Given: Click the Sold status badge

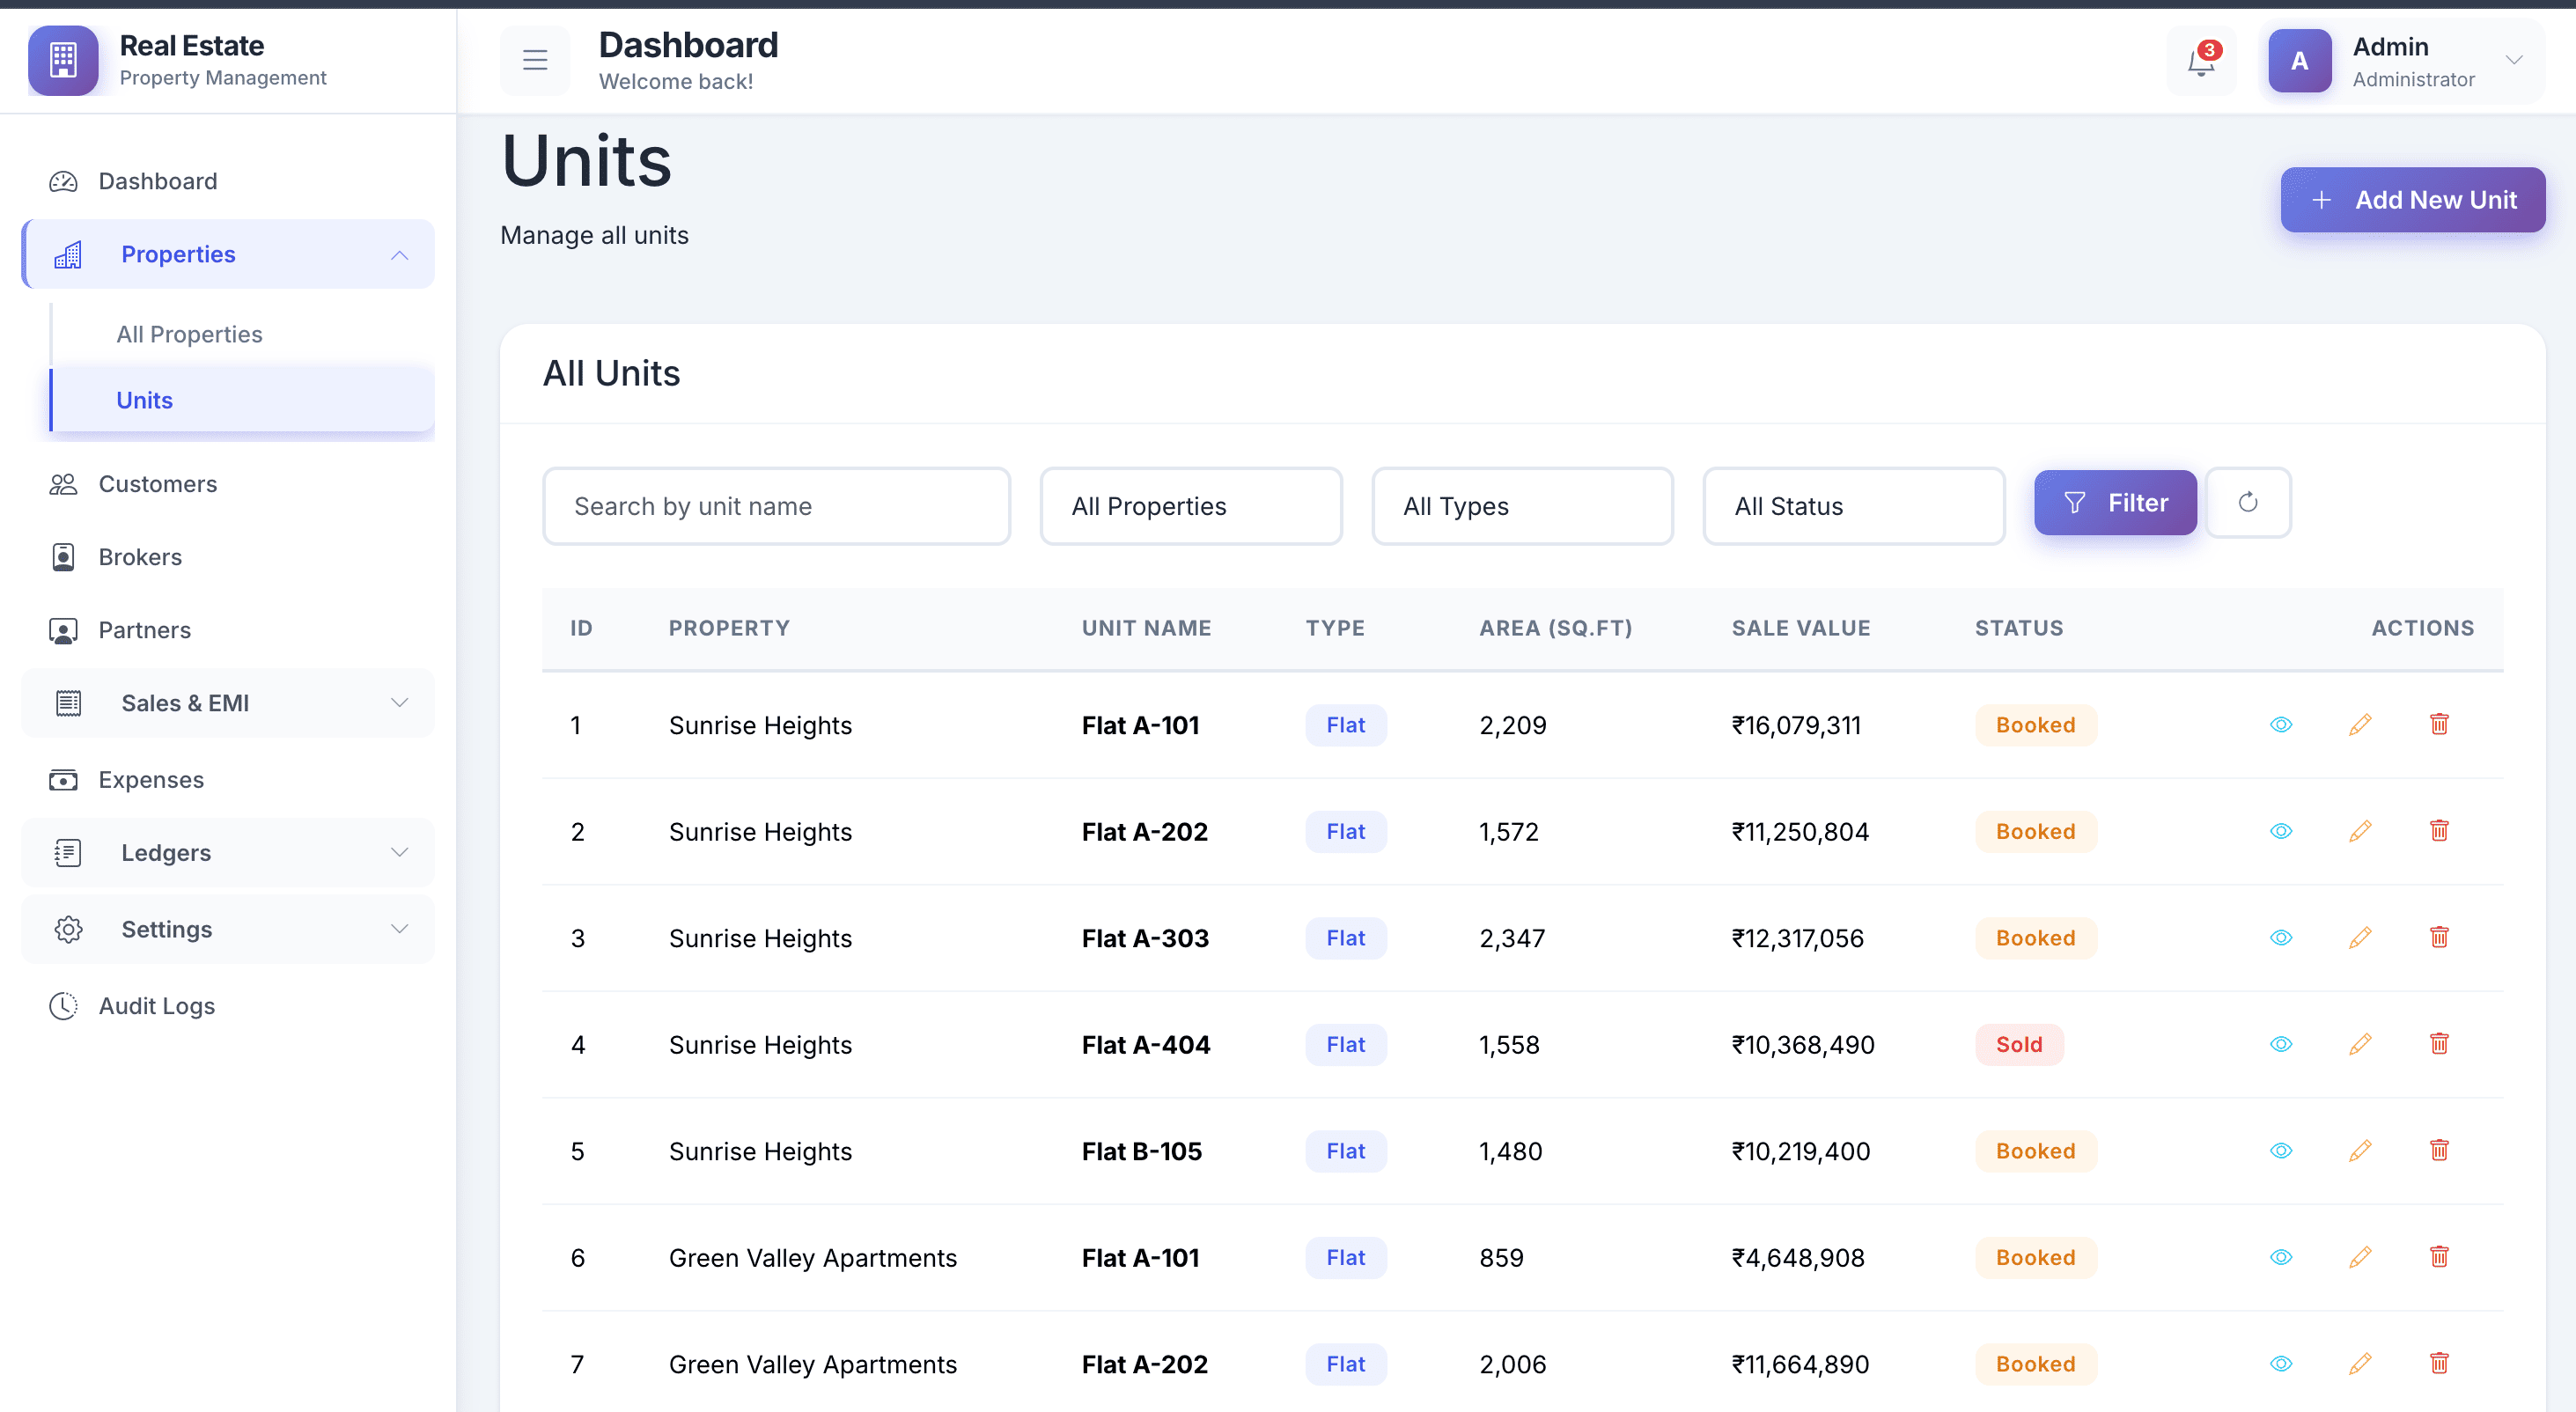Looking at the screenshot, I should click(x=2018, y=1044).
